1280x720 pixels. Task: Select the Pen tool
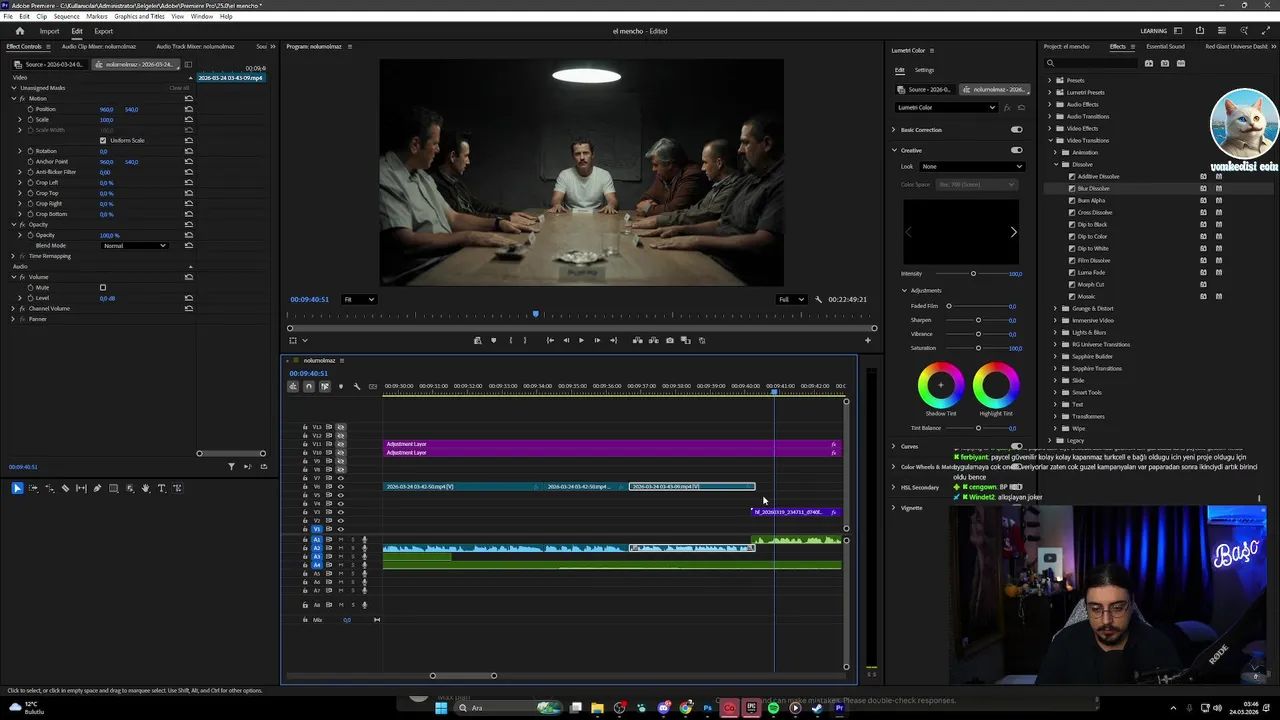[x=97, y=488]
